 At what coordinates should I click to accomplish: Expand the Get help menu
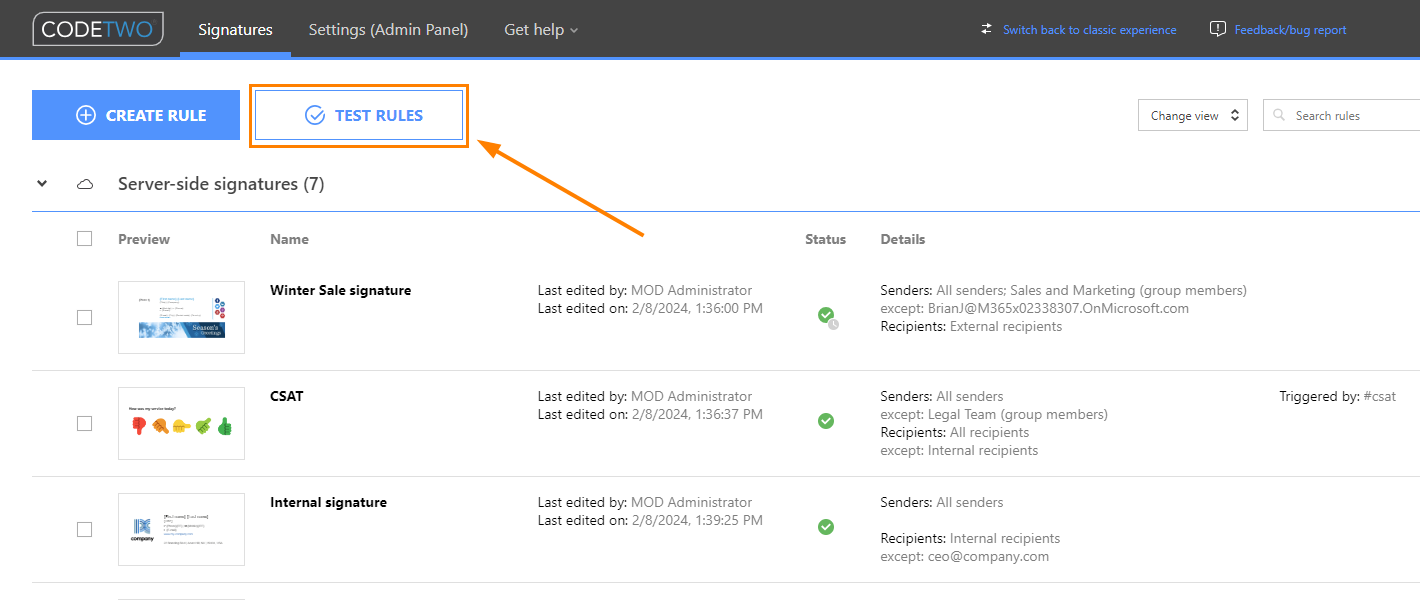pyautogui.click(x=541, y=30)
